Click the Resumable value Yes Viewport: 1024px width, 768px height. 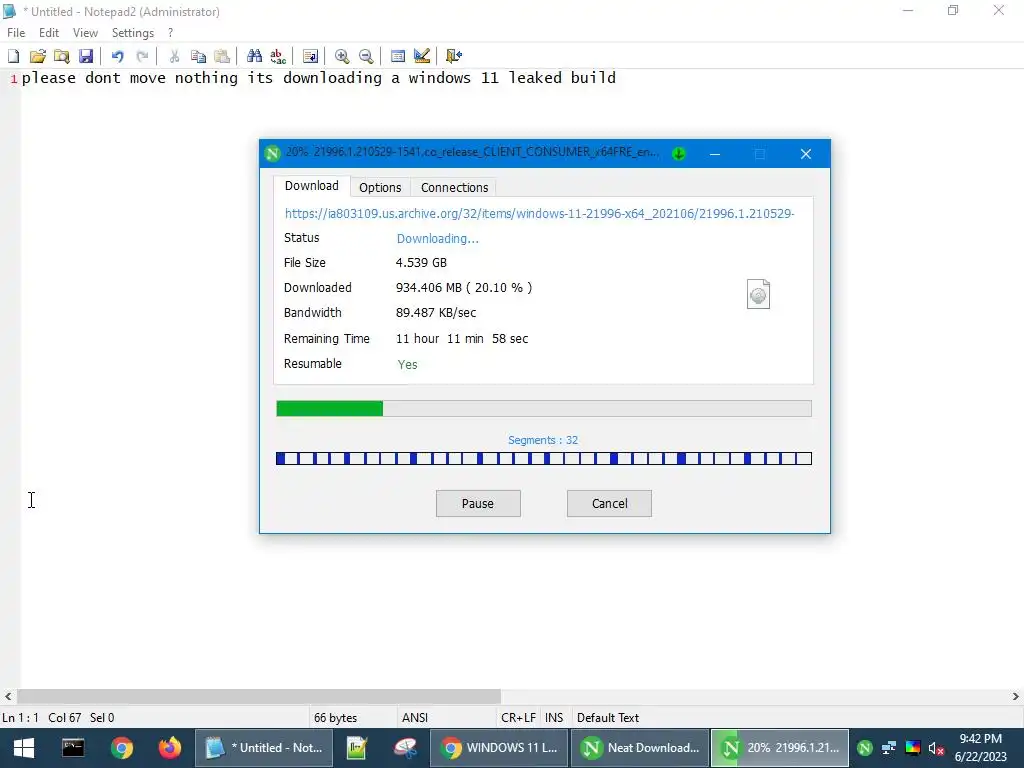408,364
